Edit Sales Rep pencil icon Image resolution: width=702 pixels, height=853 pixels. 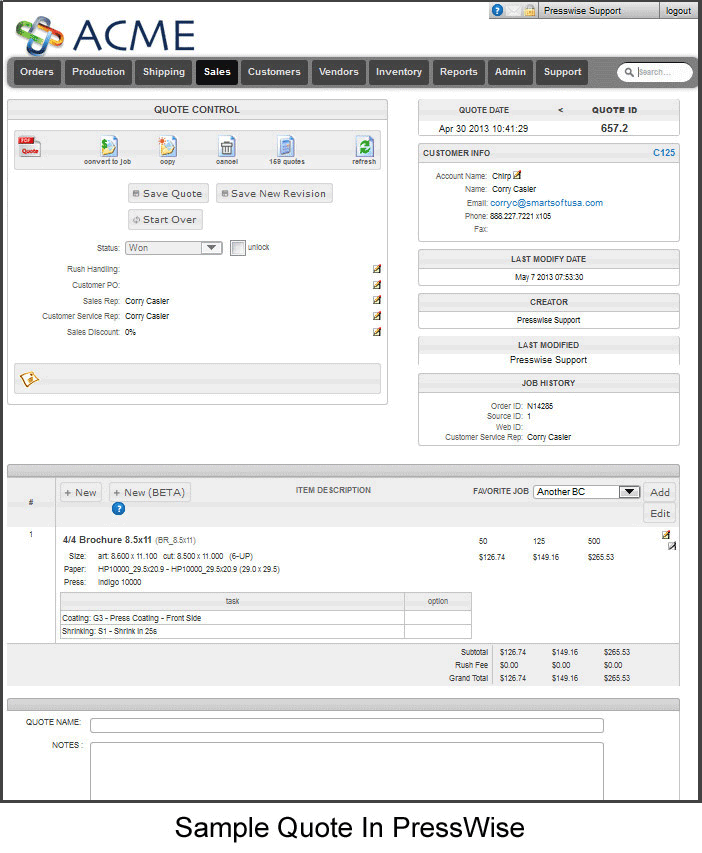377,300
